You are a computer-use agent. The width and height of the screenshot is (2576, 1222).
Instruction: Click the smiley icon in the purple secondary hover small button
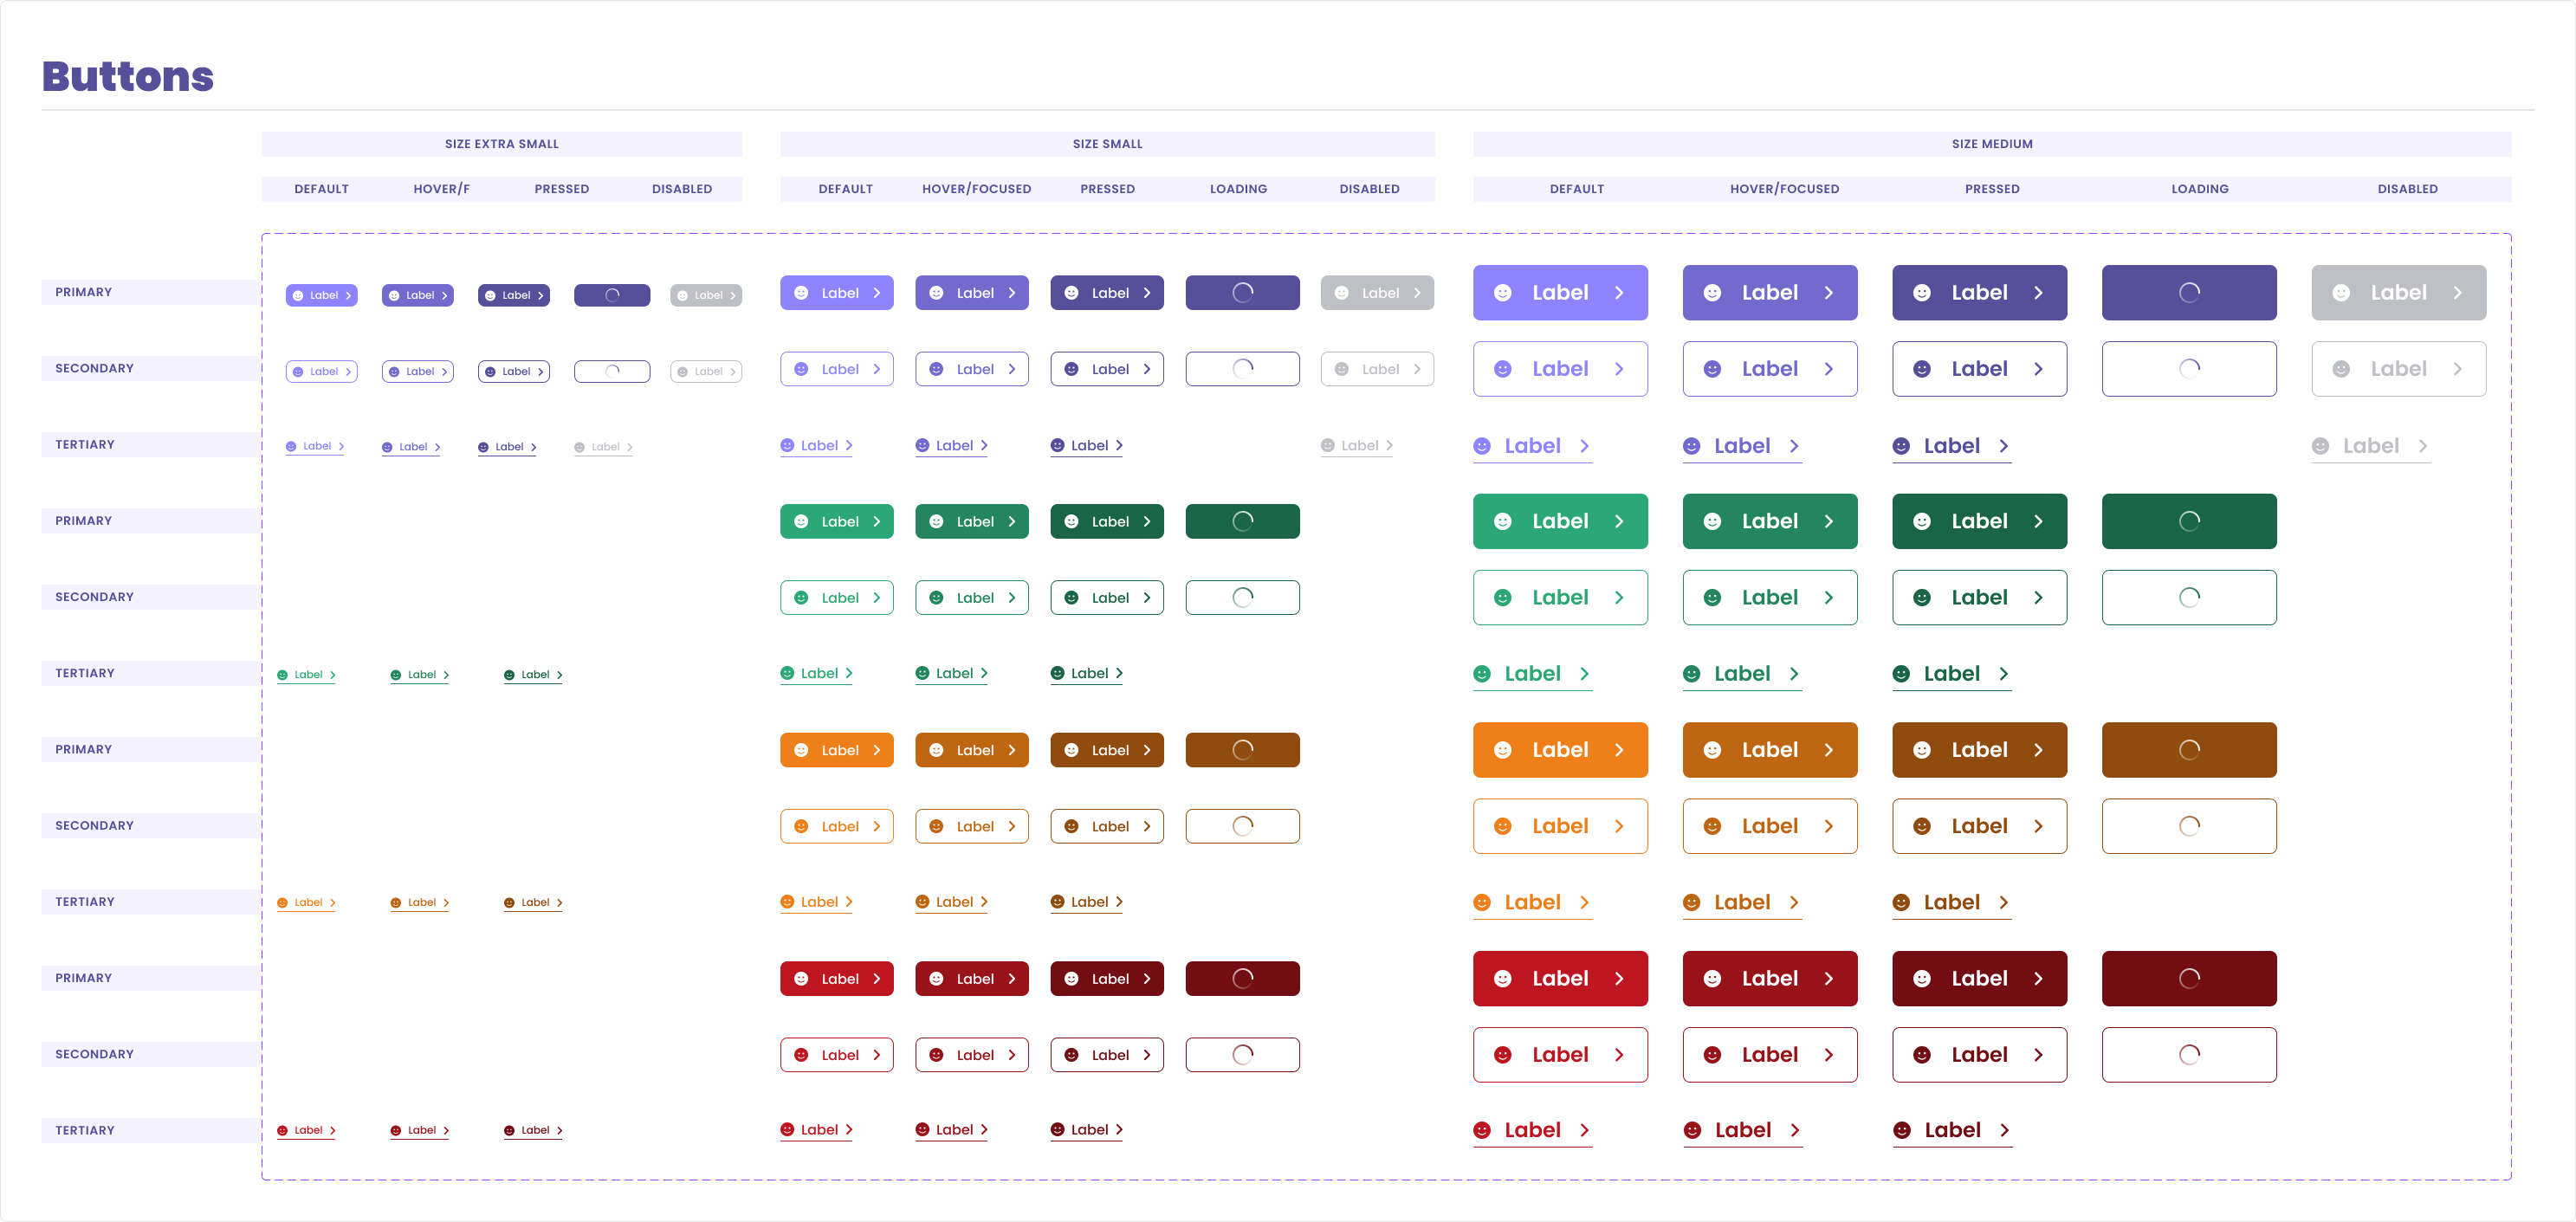(x=935, y=368)
